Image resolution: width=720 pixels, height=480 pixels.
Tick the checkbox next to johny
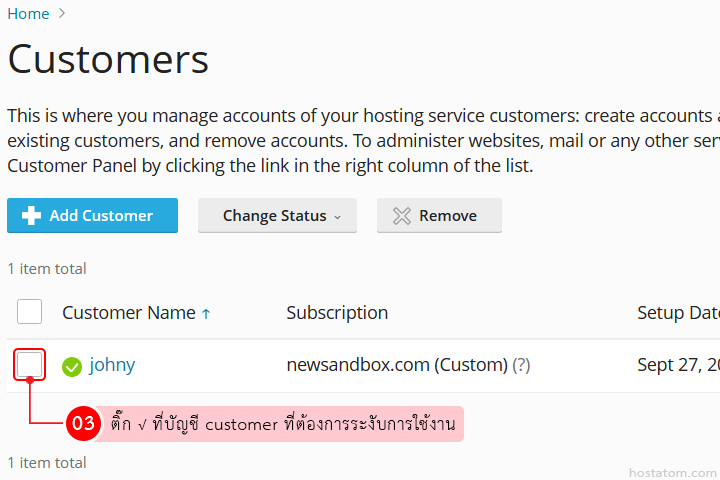29,365
